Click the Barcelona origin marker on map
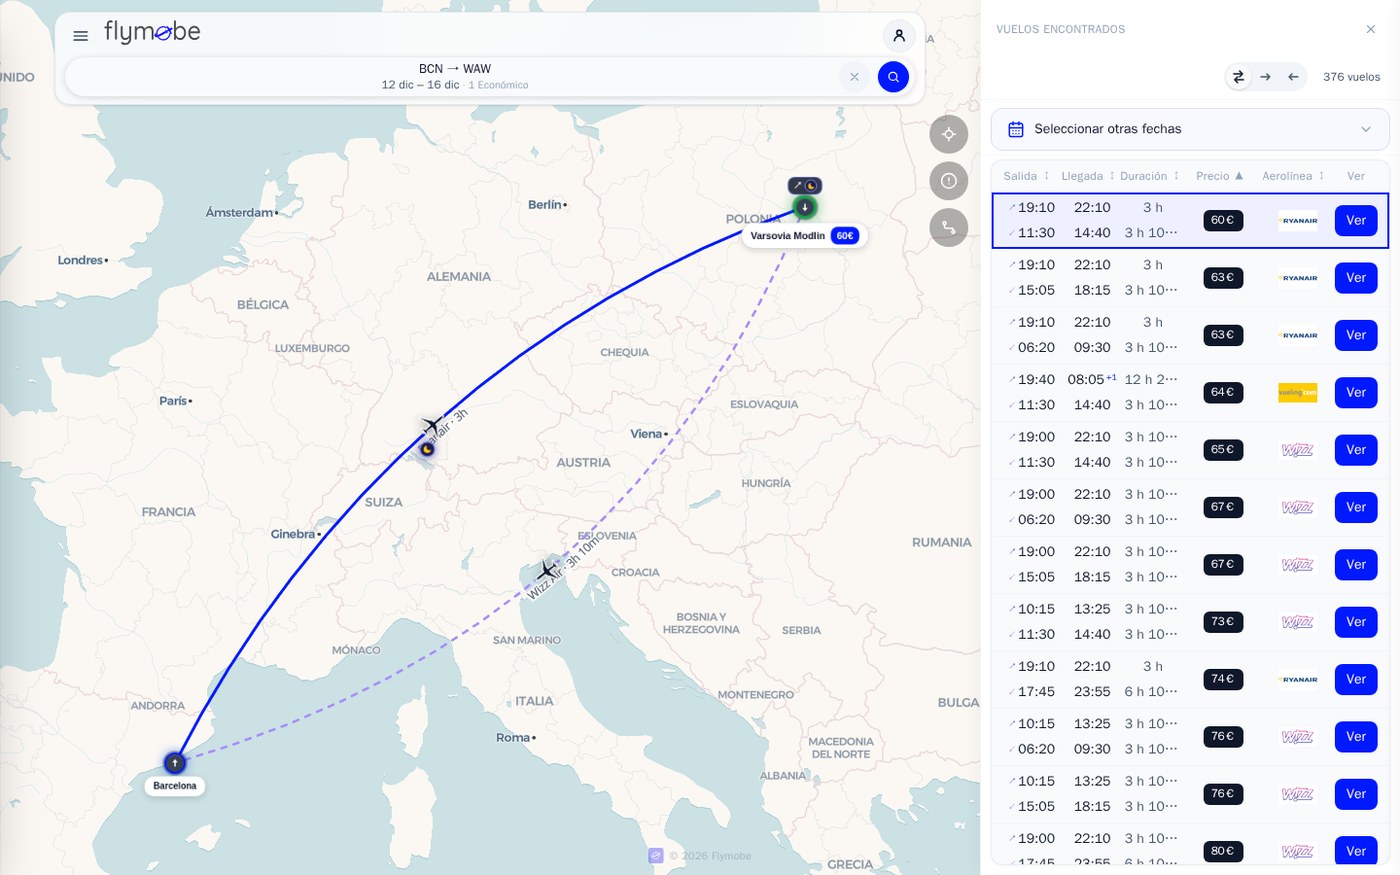This screenshot has width=1400, height=875. (x=175, y=763)
